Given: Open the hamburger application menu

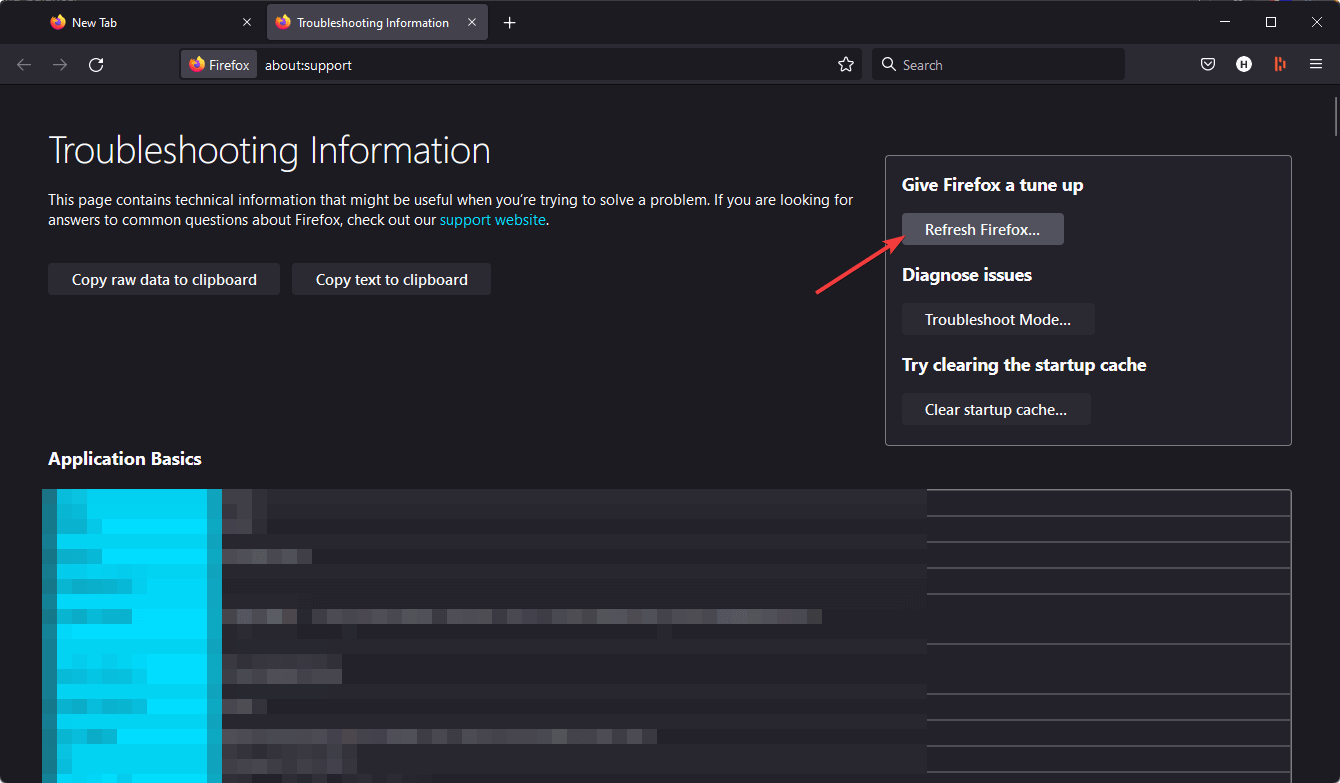Looking at the screenshot, I should tap(1316, 65).
